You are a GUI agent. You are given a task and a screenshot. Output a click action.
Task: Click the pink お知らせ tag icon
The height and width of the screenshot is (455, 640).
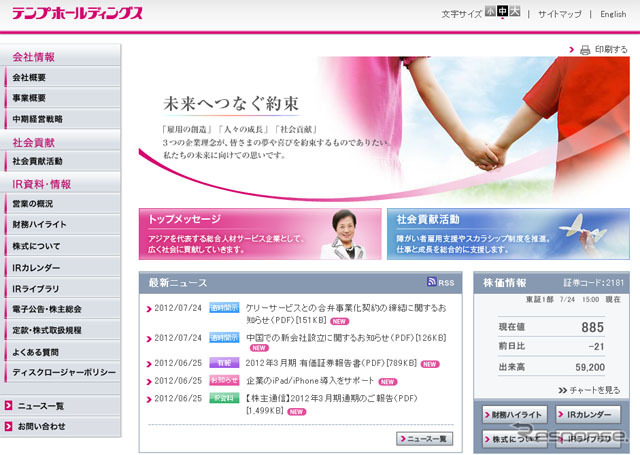pyautogui.click(x=224, y=380)
